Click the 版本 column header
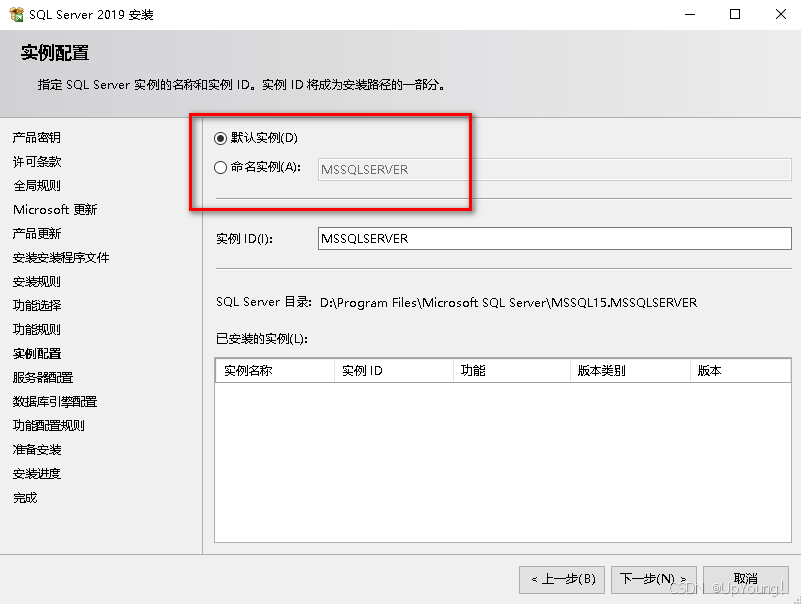Screen dimensions: 801x604 [x=741, y=370]
